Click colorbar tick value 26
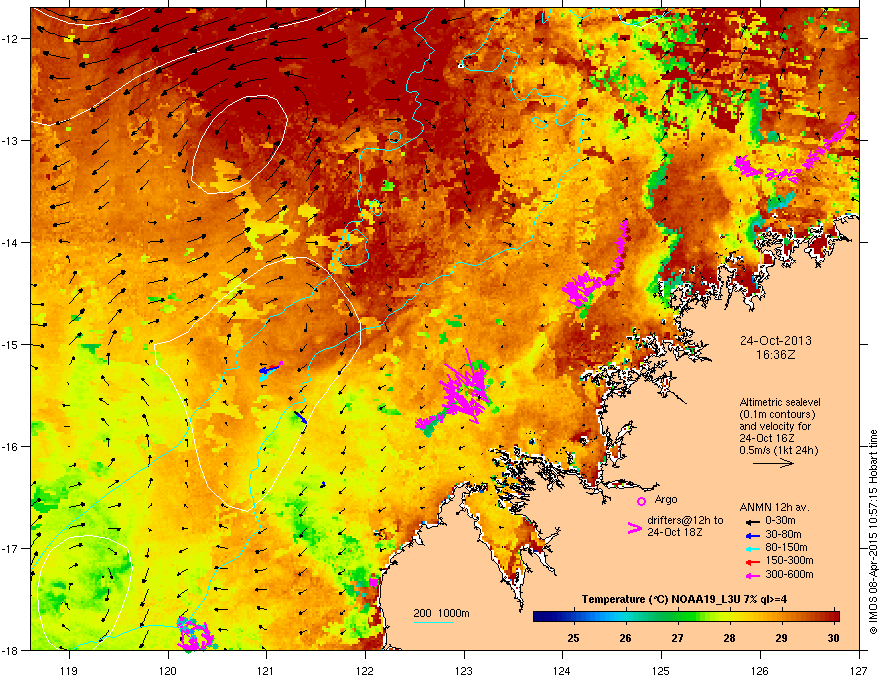This screenshot has height=680, width=880. tap(625, 638)
